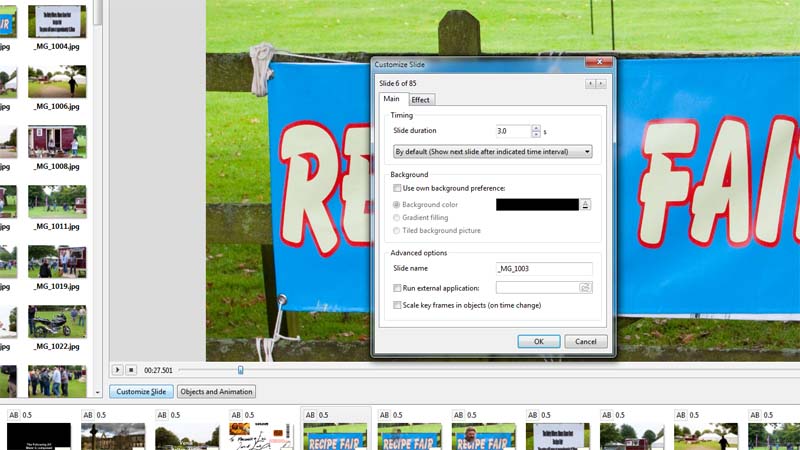The width and height of the screenshot is (800, 450).
Task: Click the _MG_1006.jpg file name label
Action: (x=56, y=106)
